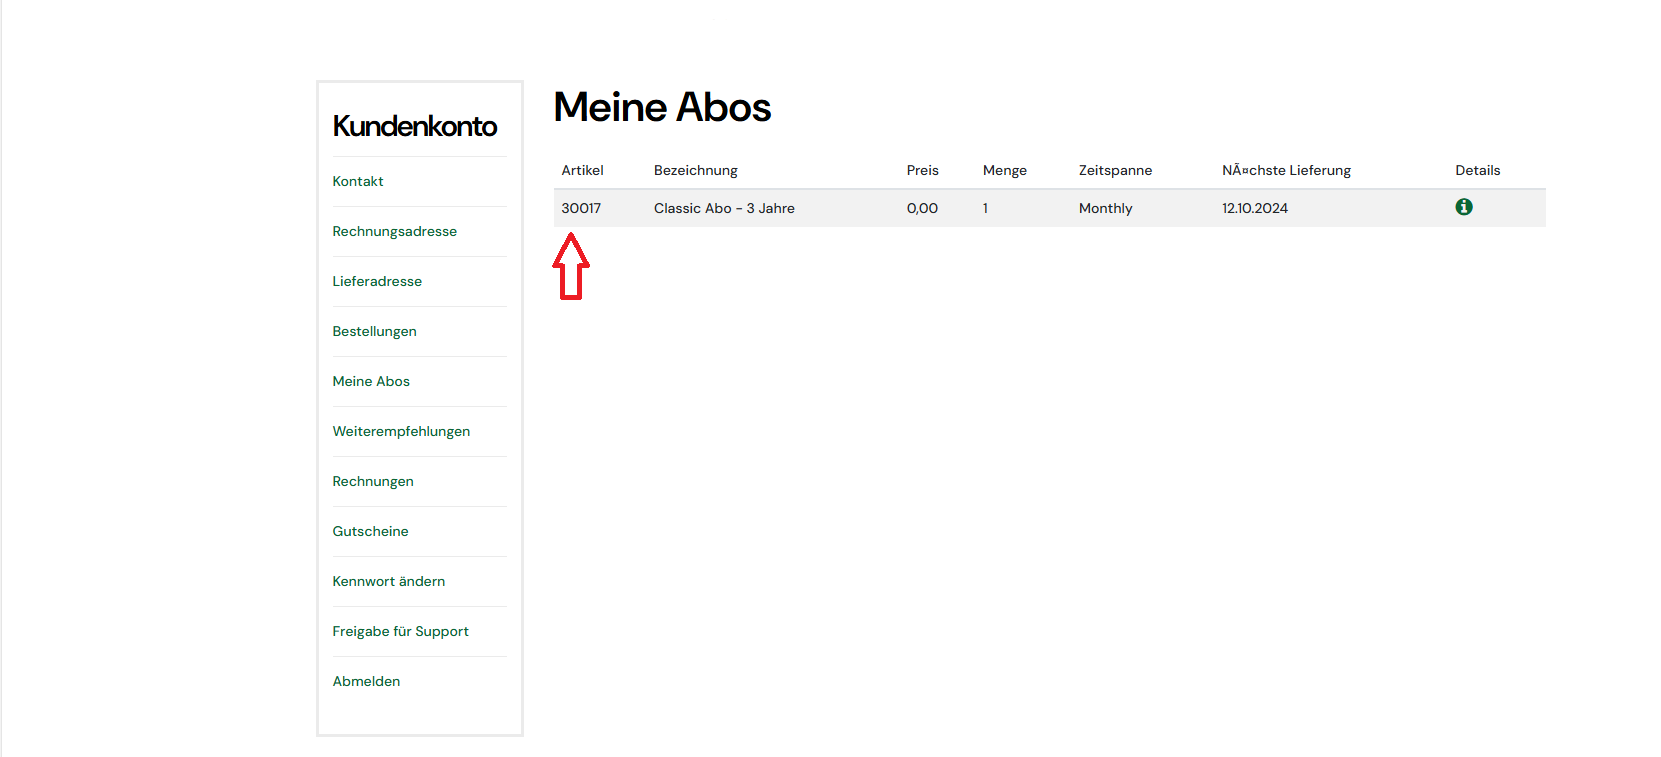Go to Rechnungsadresse page
The height and width of the screenshot is (757, 1661).
pos(395,231)
